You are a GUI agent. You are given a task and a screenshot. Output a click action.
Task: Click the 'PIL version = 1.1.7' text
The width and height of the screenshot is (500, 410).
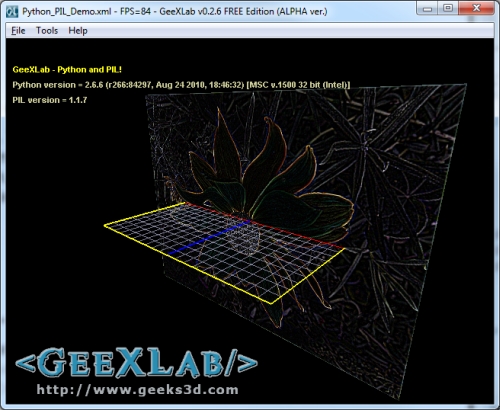click(x=50, y=100)
